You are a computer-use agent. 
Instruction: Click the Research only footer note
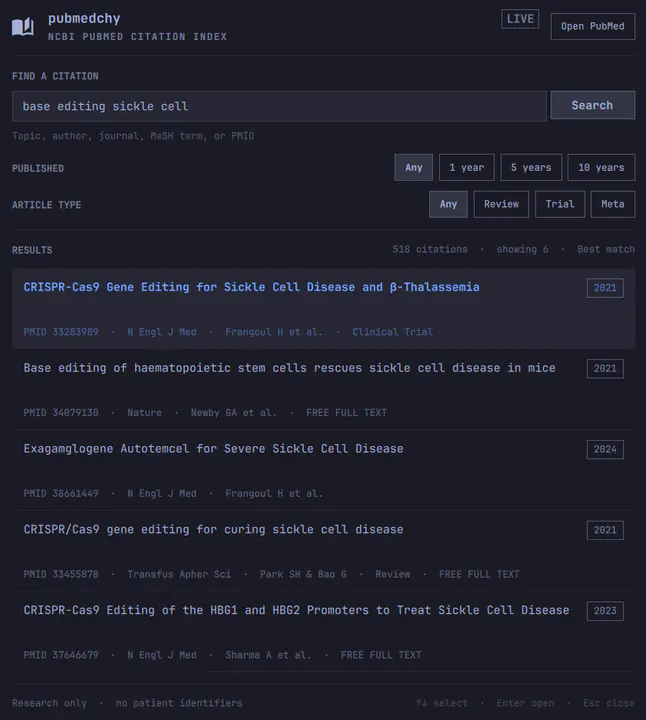tap(49, 703)
